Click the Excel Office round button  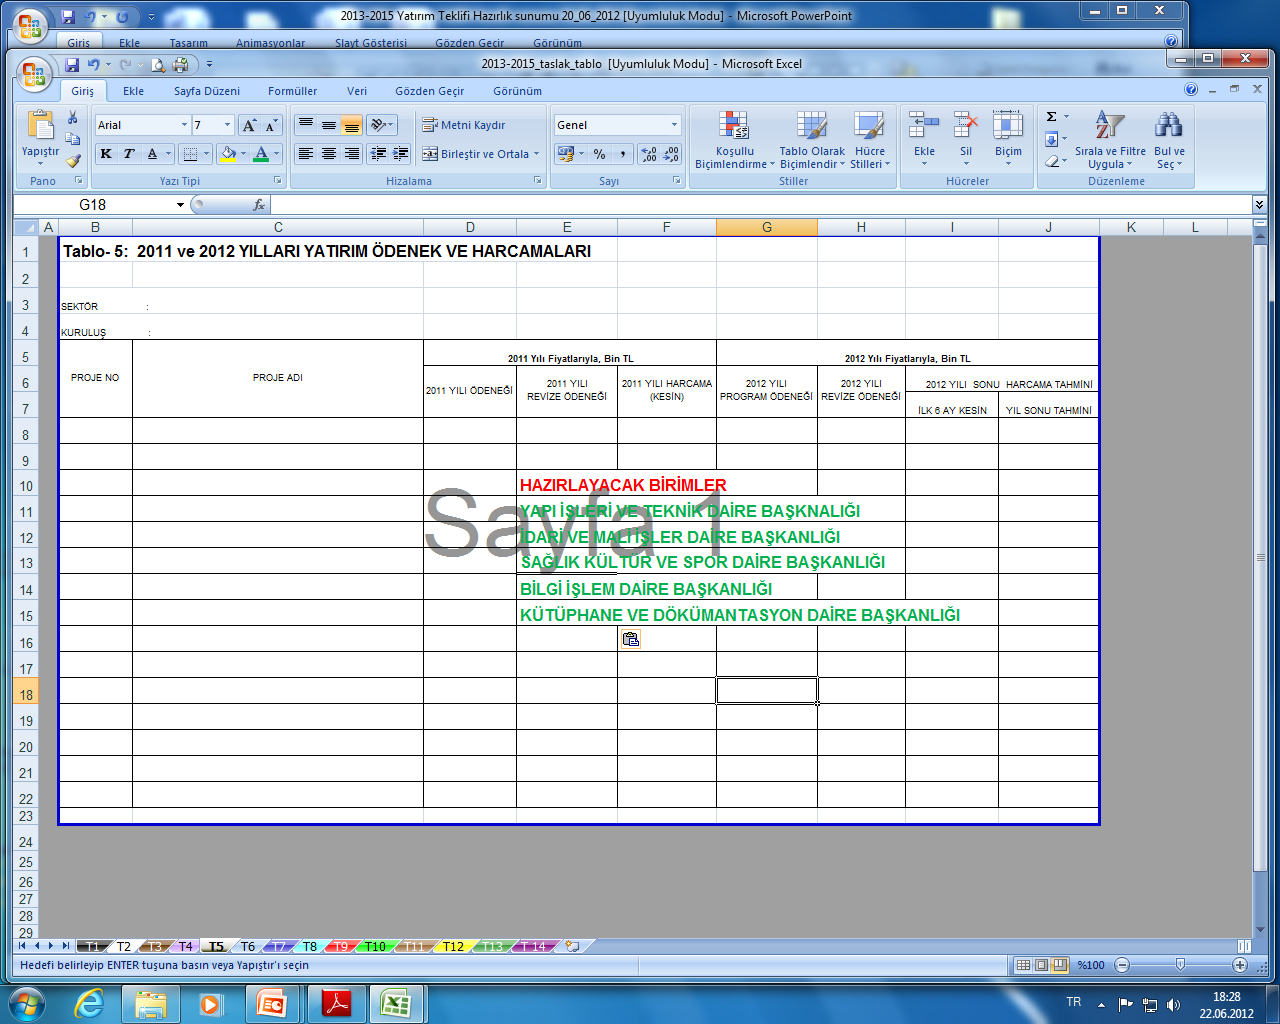[33, 74]
